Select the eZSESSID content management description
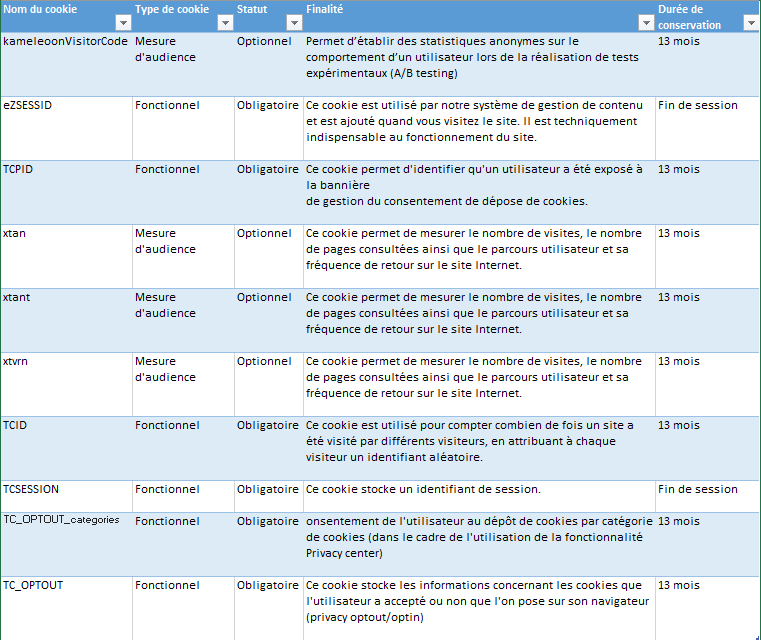Viewport: 761px width, 640px height. click(x=480, y=128)
